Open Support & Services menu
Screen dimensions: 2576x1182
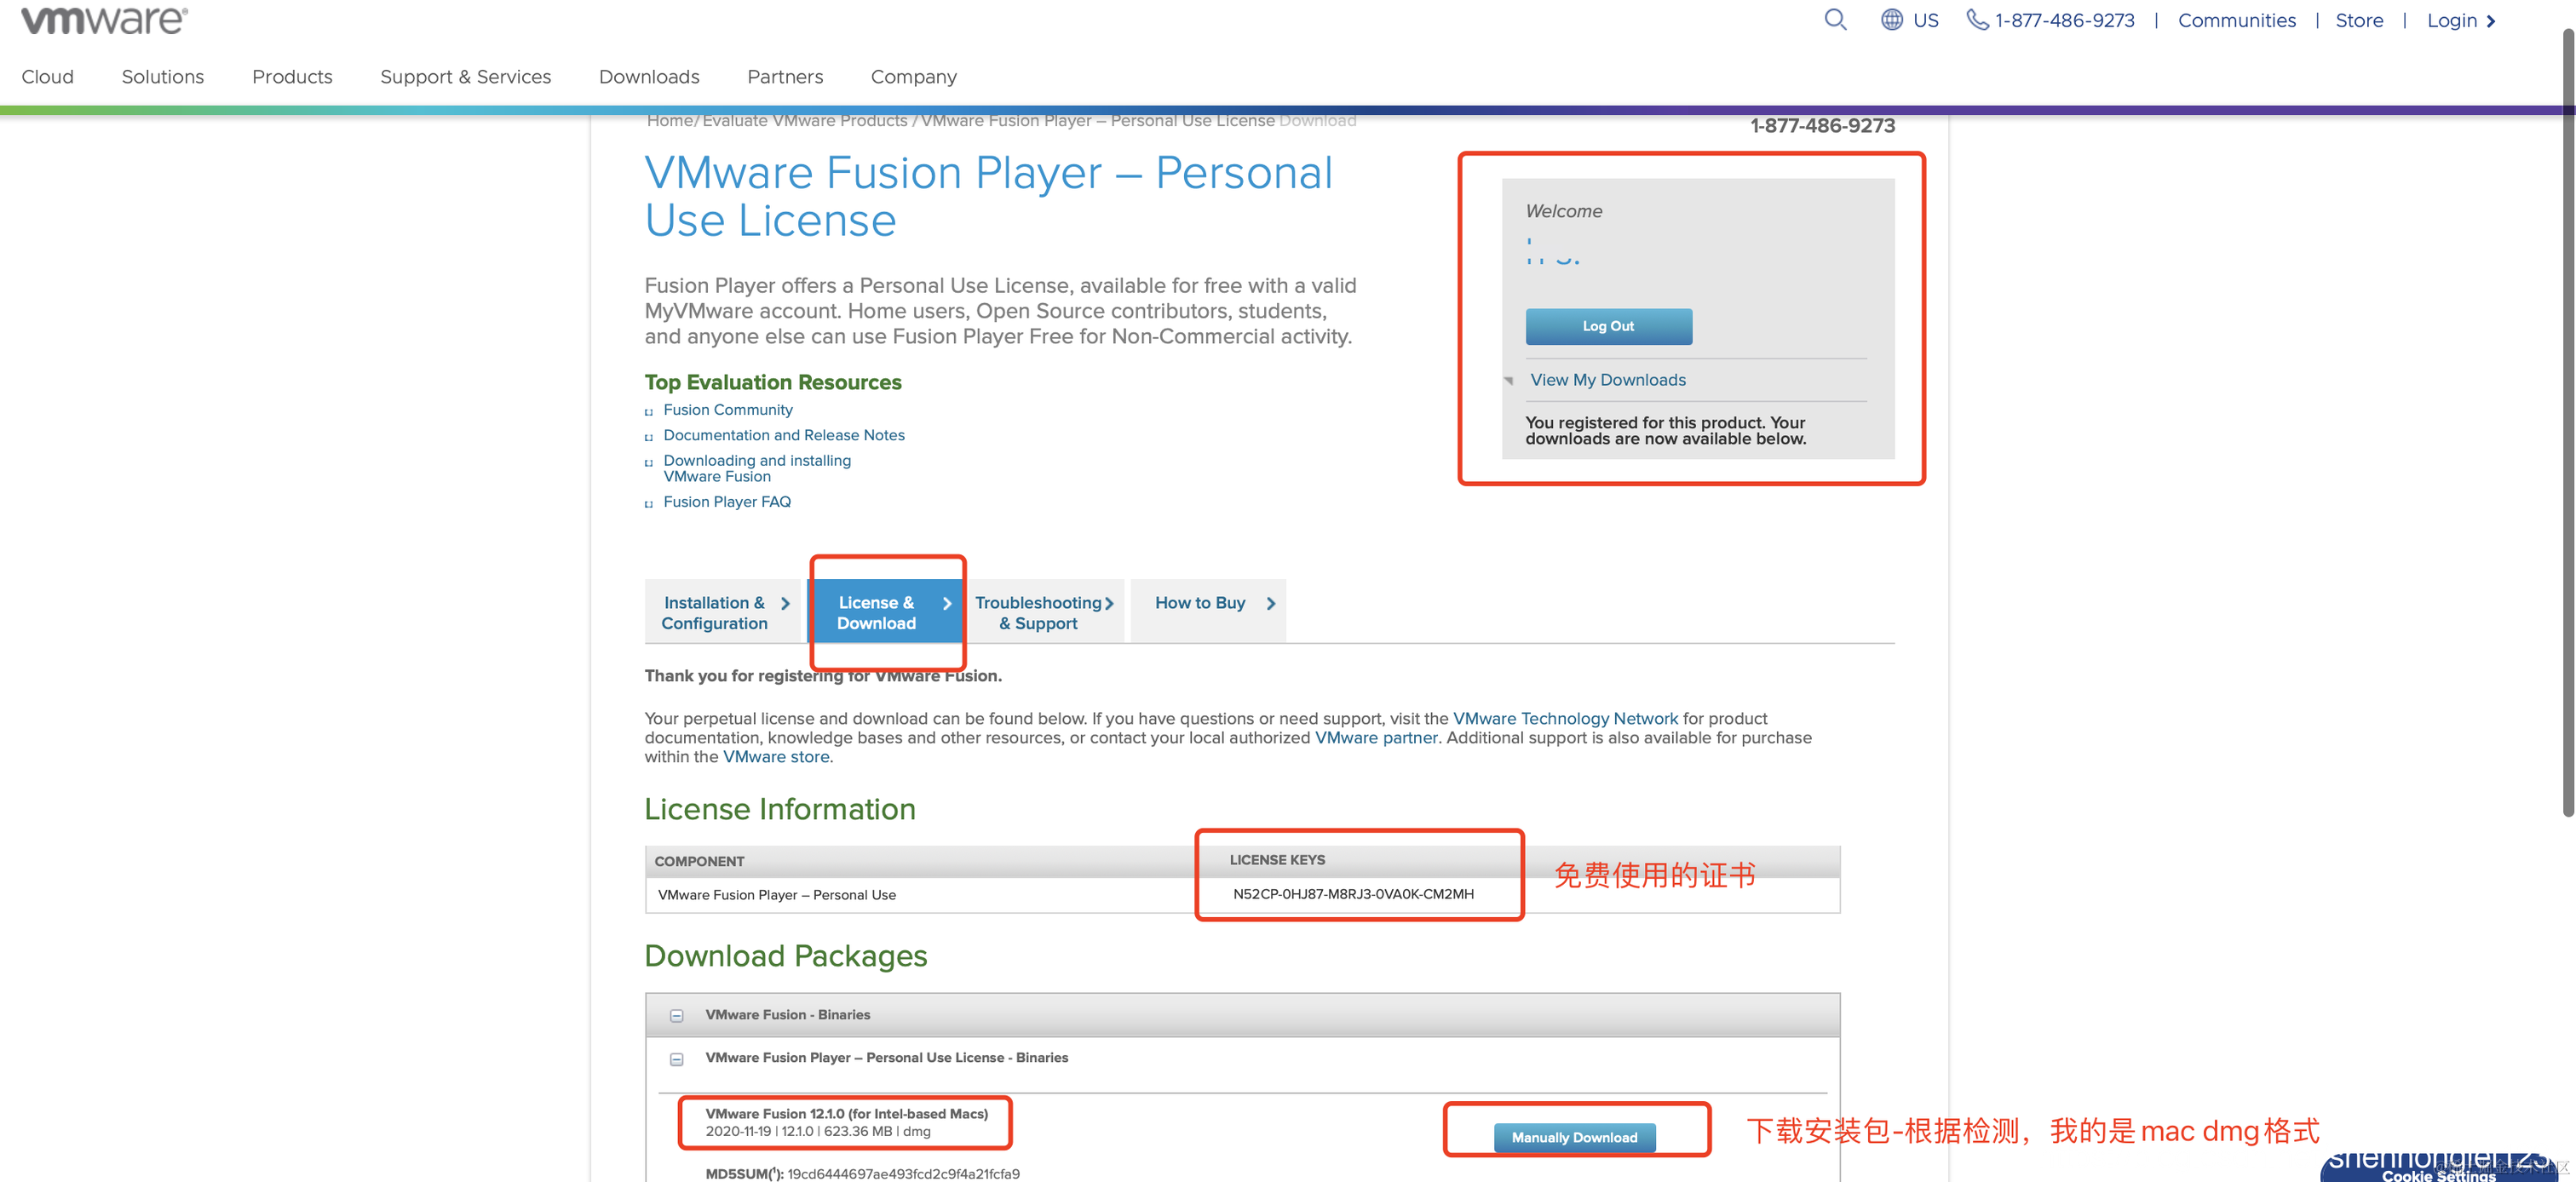coord(466,77)
